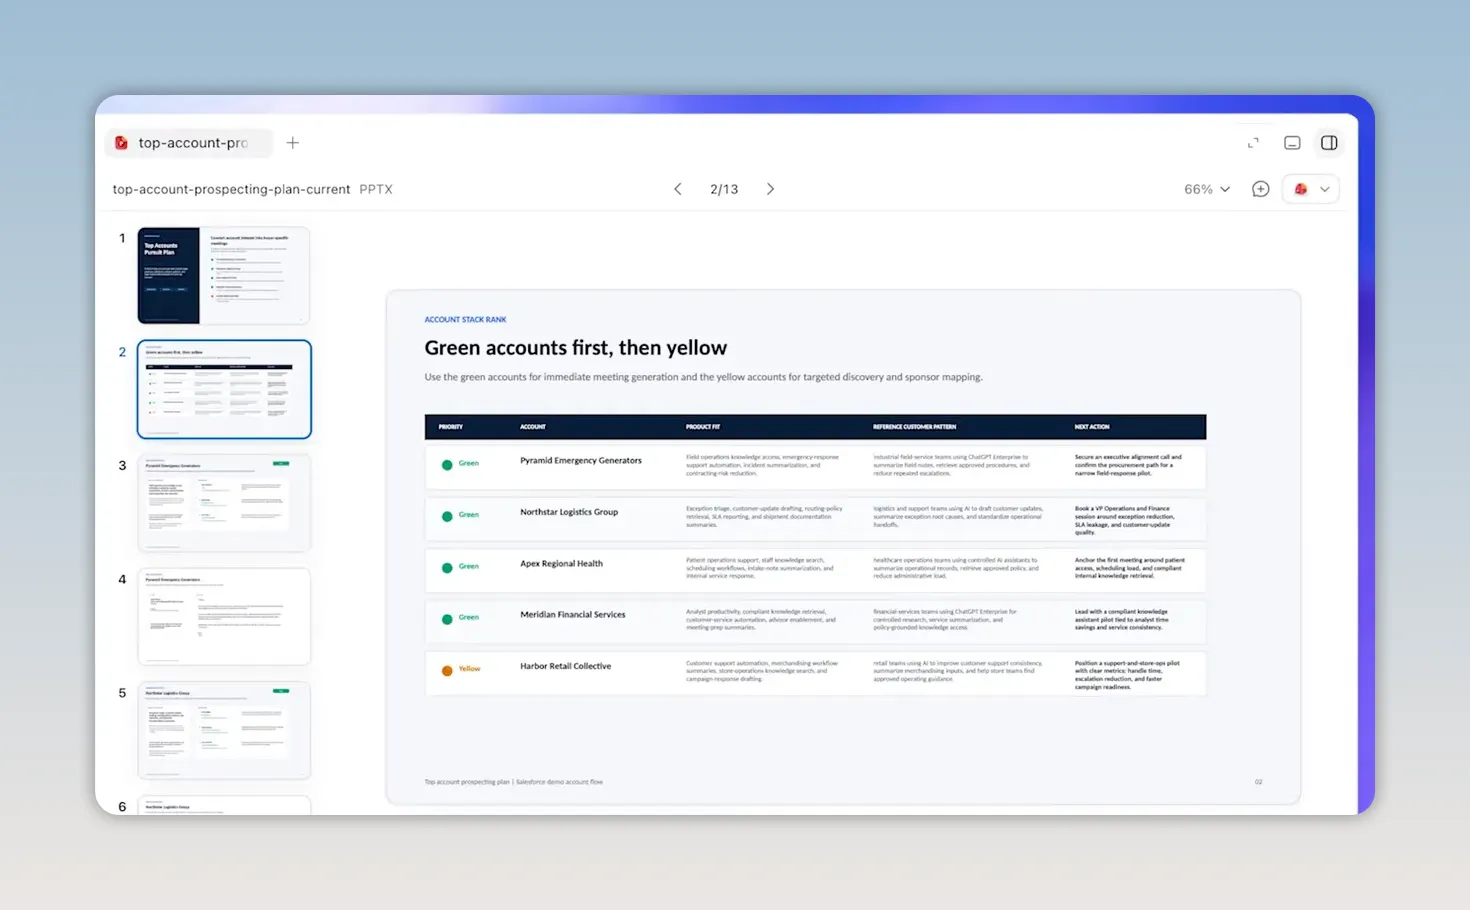Click the Pyramid Emergency Generators account cell
The height and width of the screenshot is (910, 1470).
tap(581, 461)
